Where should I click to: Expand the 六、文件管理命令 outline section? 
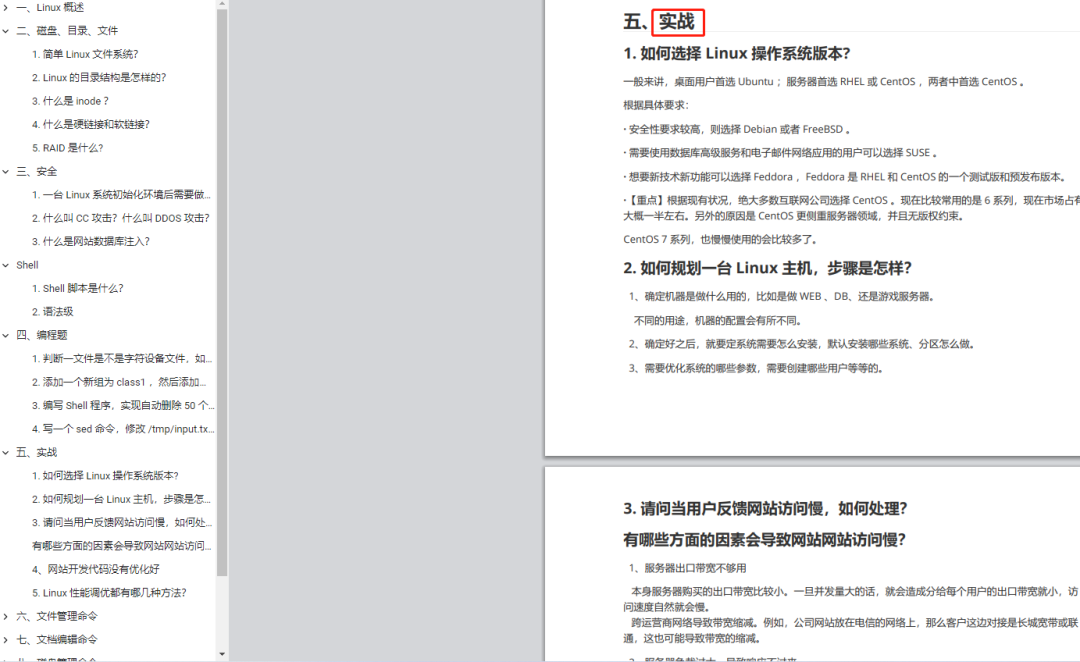pyautogui.click(x=6, y=617)
